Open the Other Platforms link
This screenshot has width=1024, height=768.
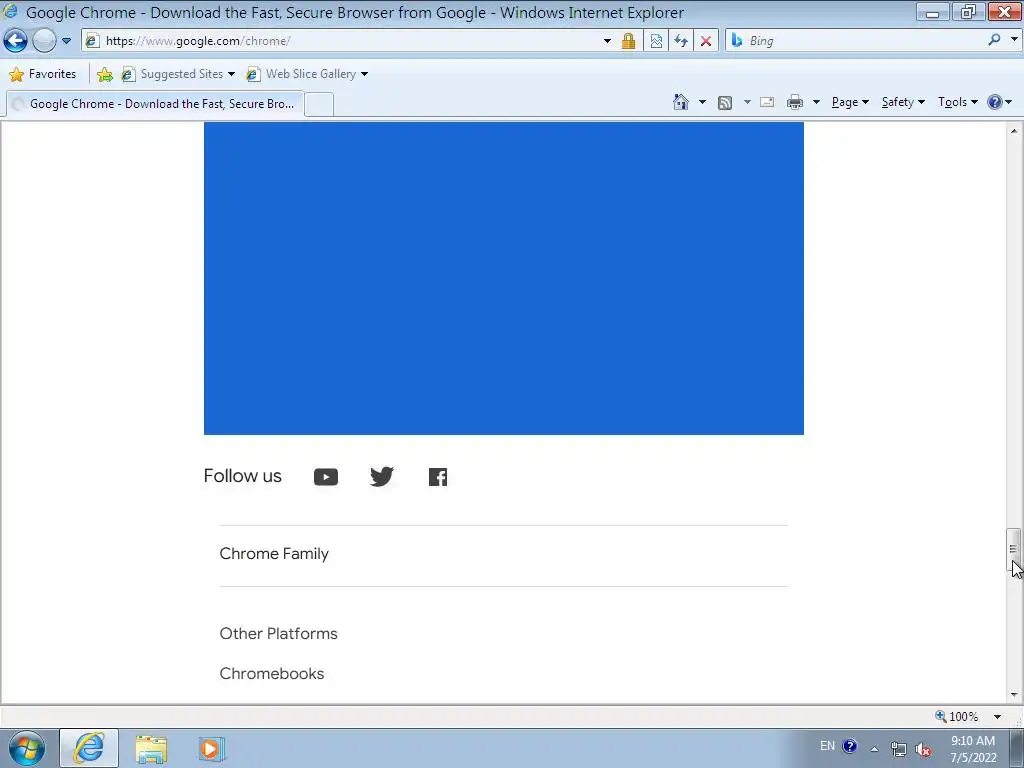click(278, 633)
